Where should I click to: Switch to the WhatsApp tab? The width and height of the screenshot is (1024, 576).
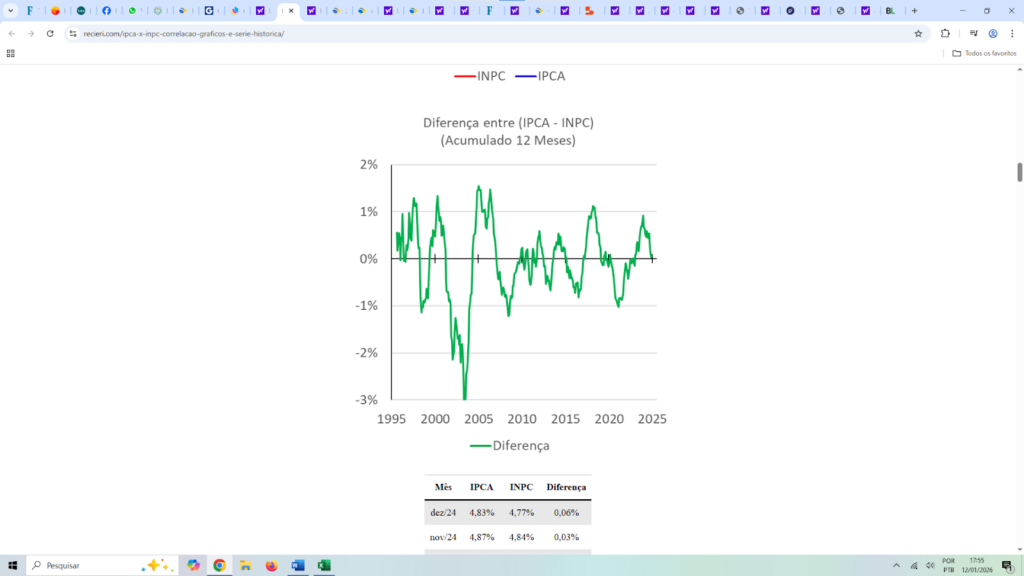(x=131, y=11)
